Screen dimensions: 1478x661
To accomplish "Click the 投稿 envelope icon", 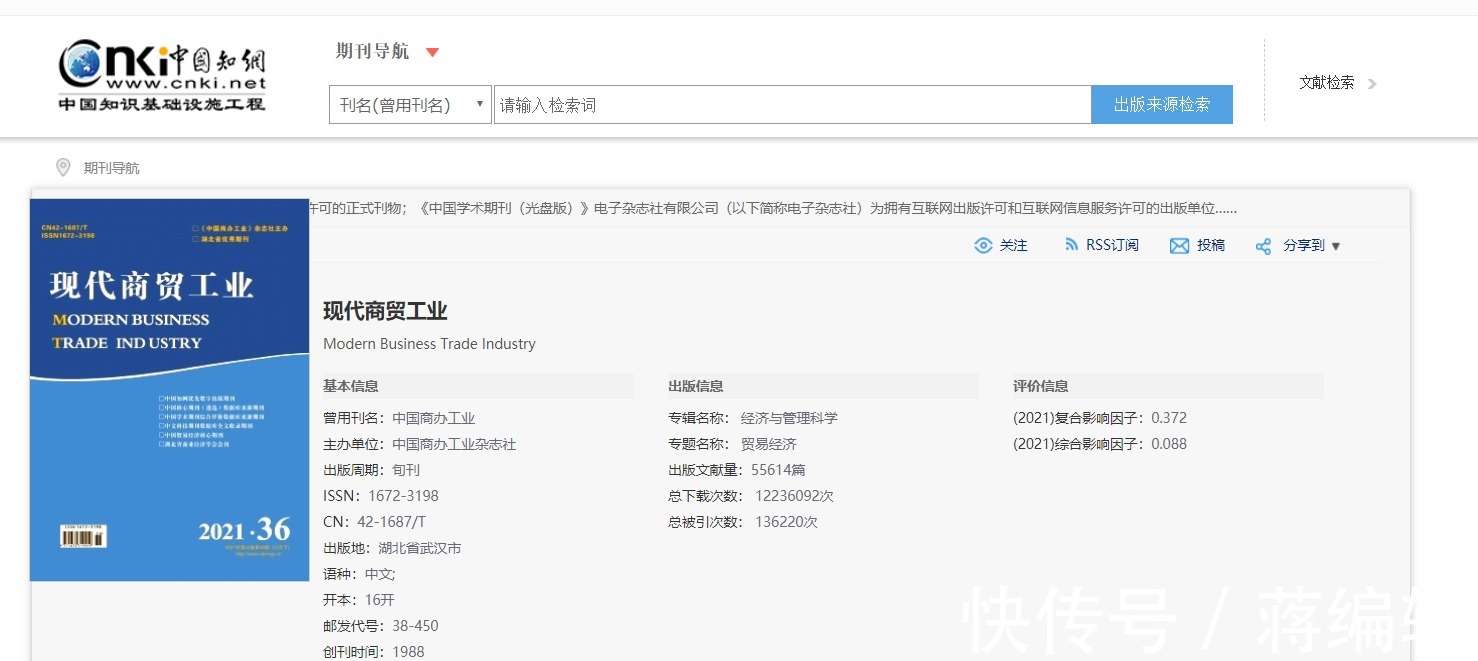I will [x=1179, y=246].
